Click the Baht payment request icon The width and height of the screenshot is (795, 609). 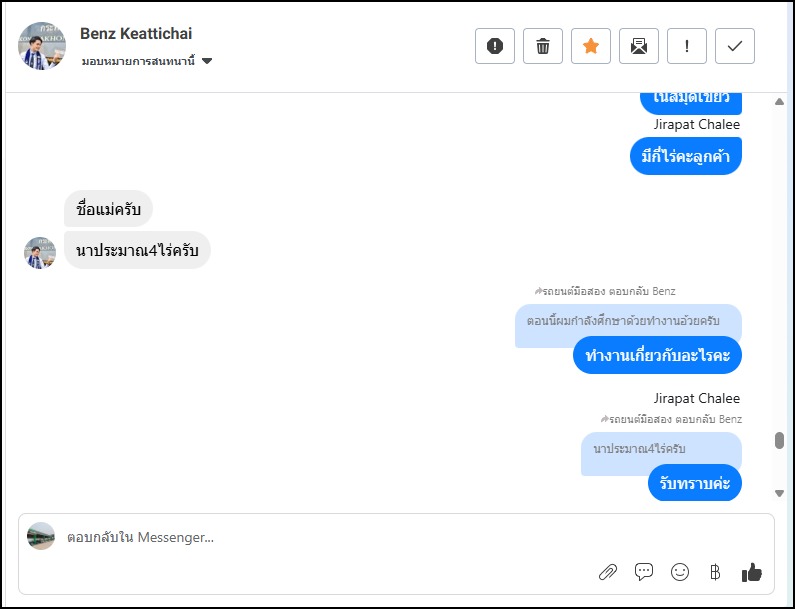[x=715, y=572]
